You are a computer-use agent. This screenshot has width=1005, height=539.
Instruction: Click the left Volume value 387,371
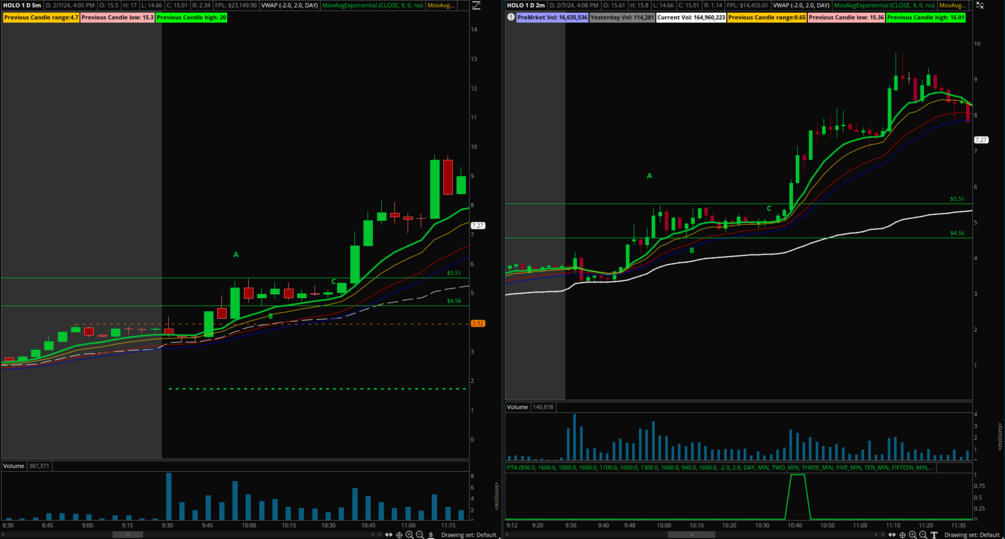pyautogui.click(x=39, y=466)
